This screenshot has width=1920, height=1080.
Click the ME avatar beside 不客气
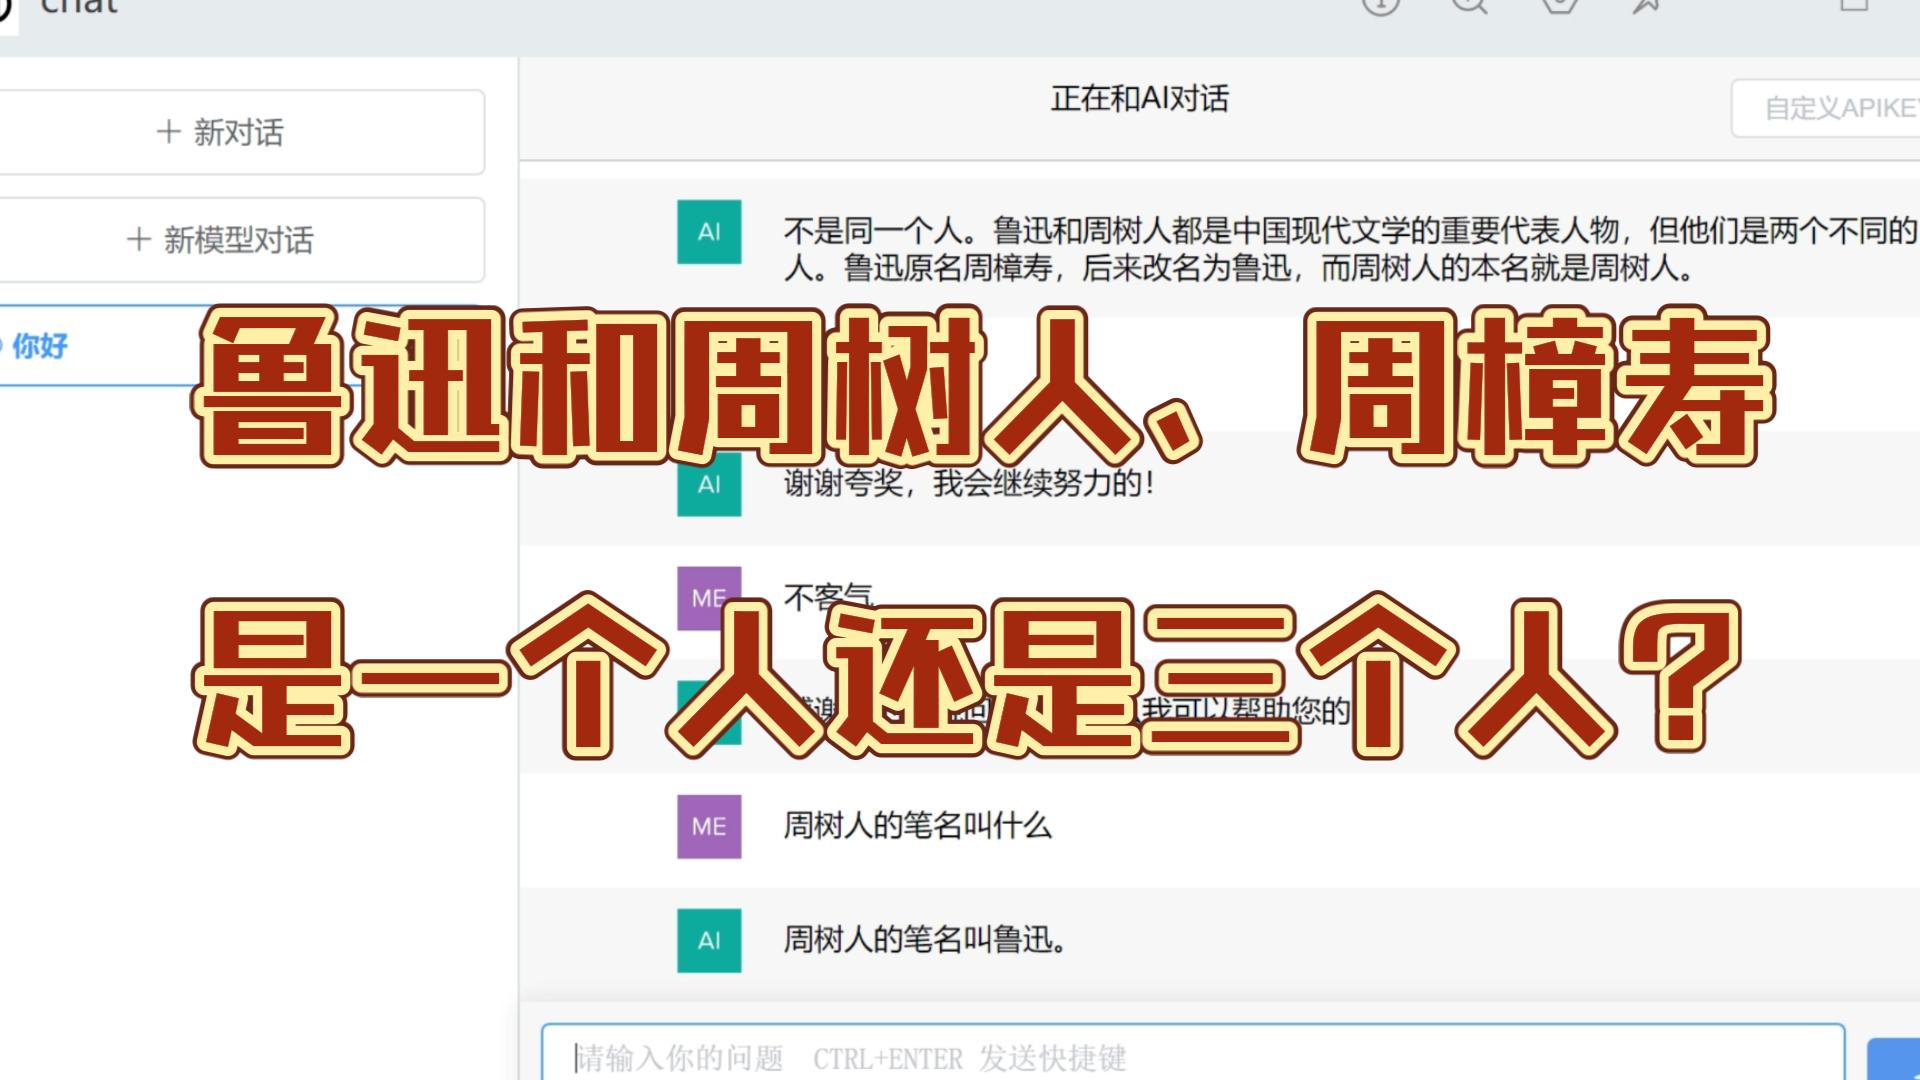(709, 598)
